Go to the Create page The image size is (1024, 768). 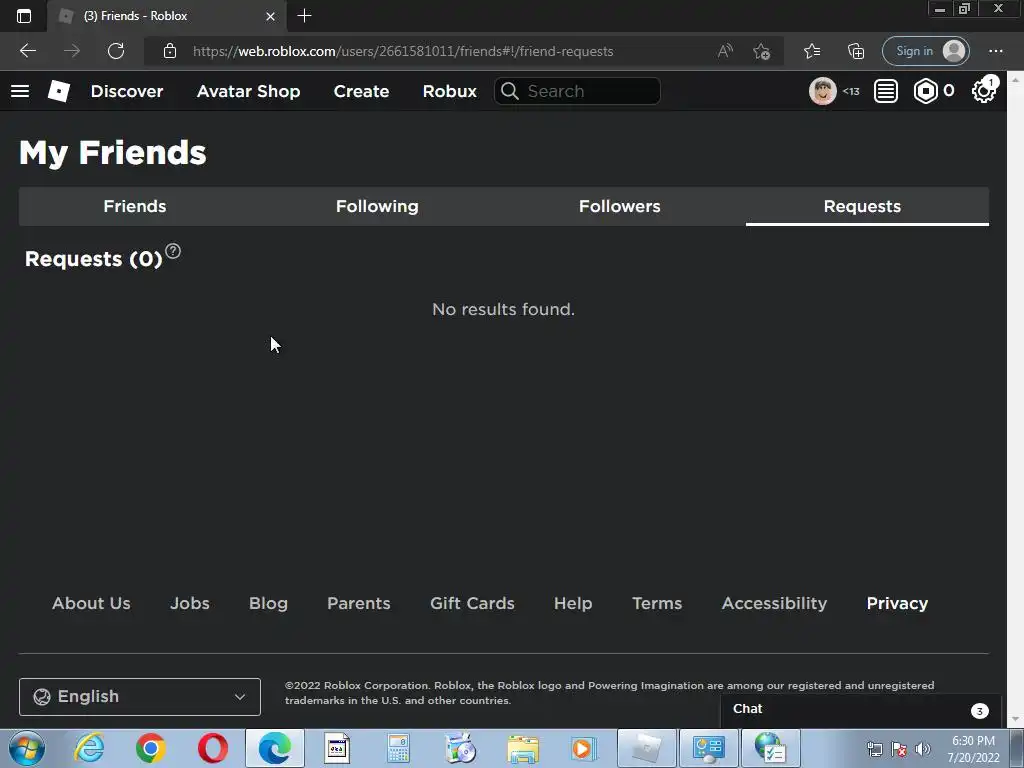[361, 91]
